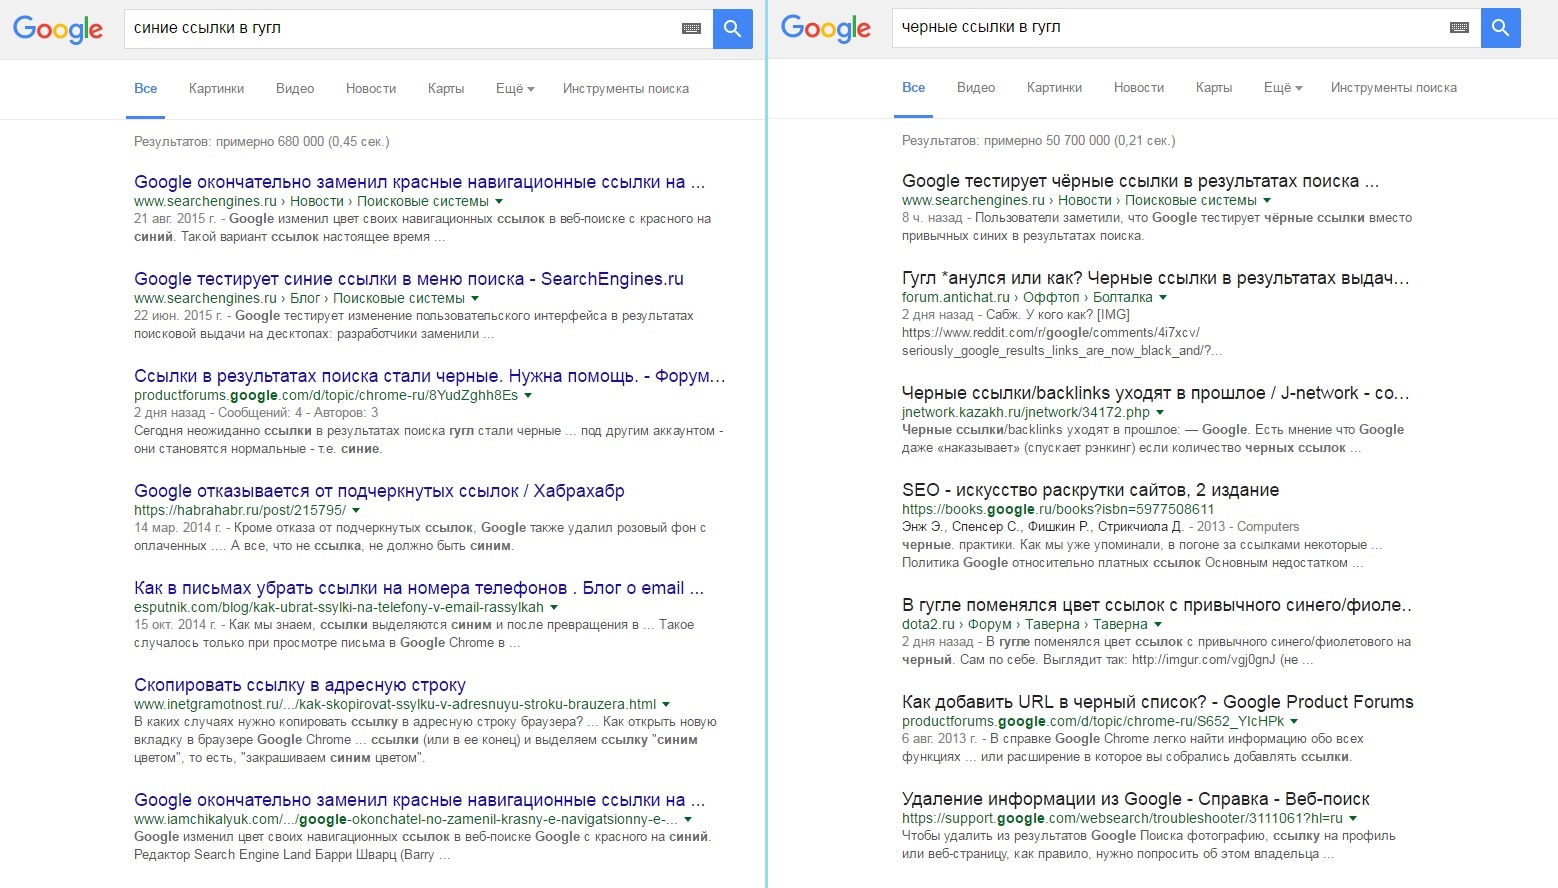Click the 'Результатов: примерно 680 000' count text
Image resolution: width=1558 pixels, height=888 pixels.
pos(262,142)
